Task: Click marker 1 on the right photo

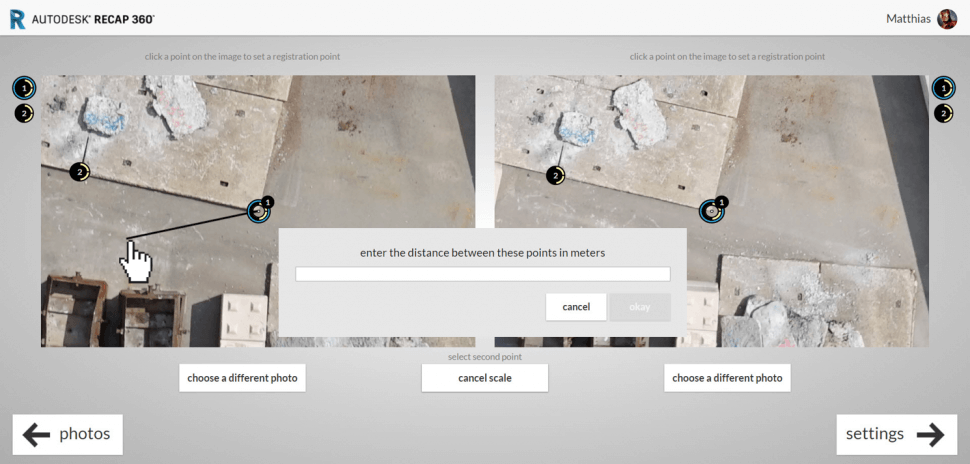Action: 712,211
